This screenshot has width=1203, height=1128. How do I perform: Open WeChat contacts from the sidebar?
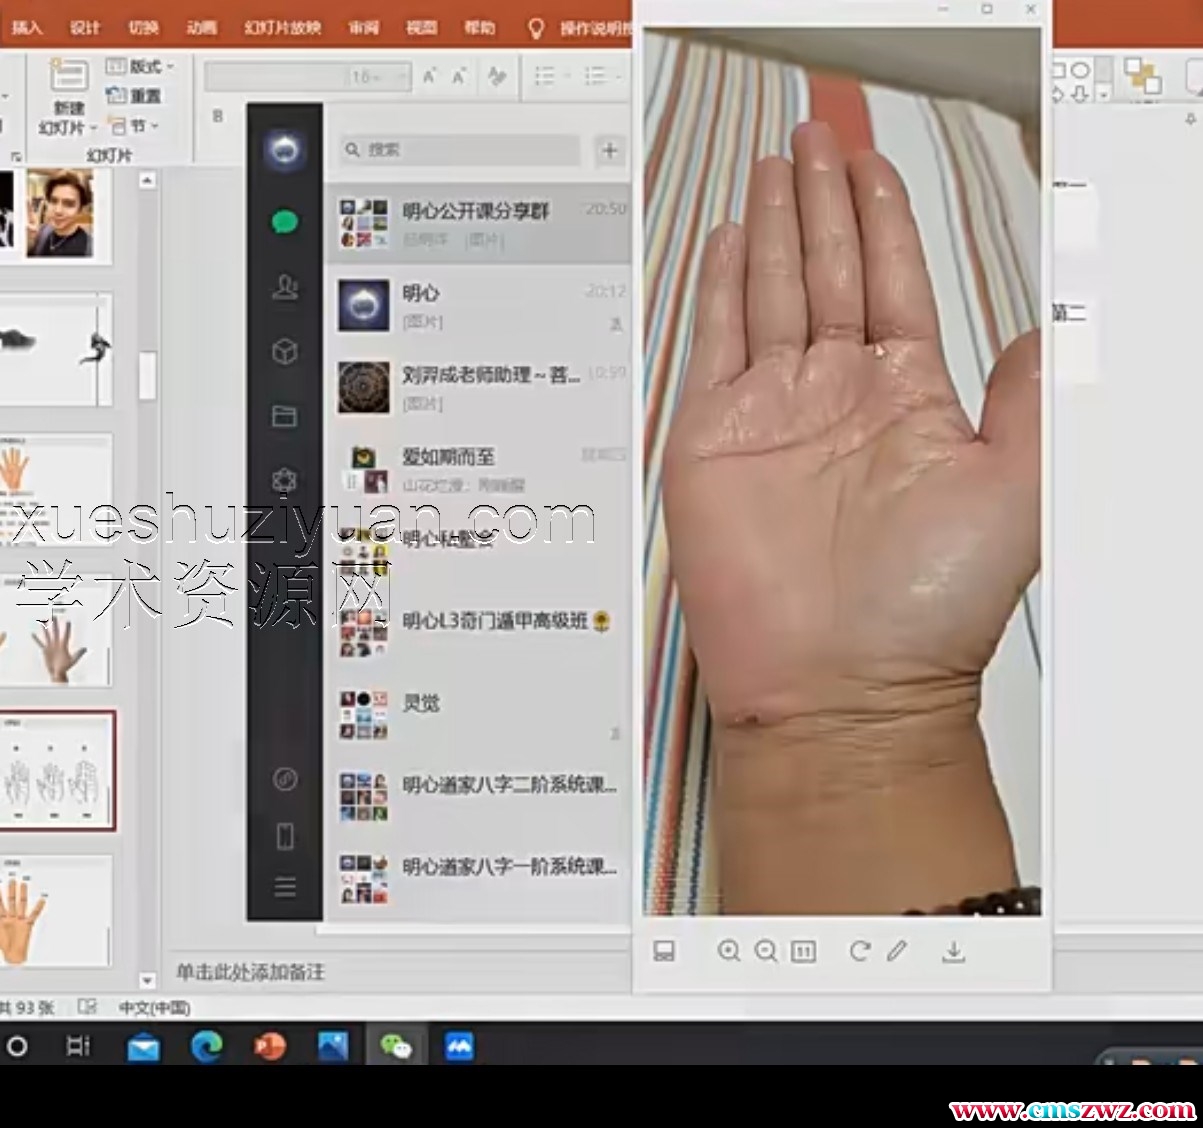[x=285, y=288]
